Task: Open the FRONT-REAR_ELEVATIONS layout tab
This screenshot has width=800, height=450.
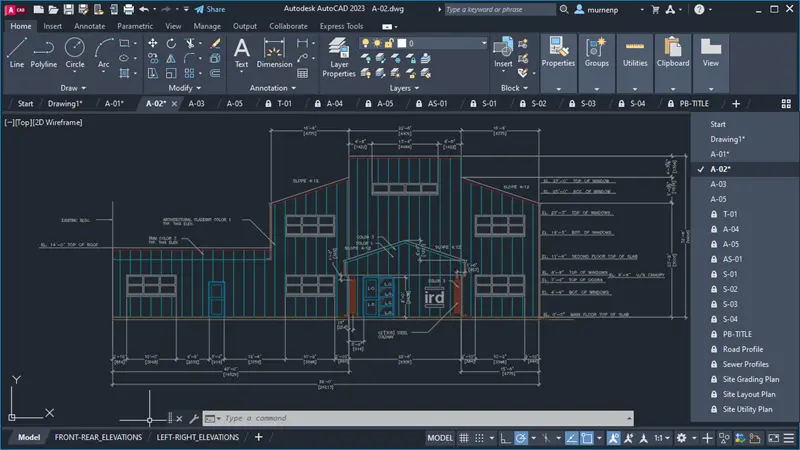Action: pyautogui.click(x=99, y=437)
